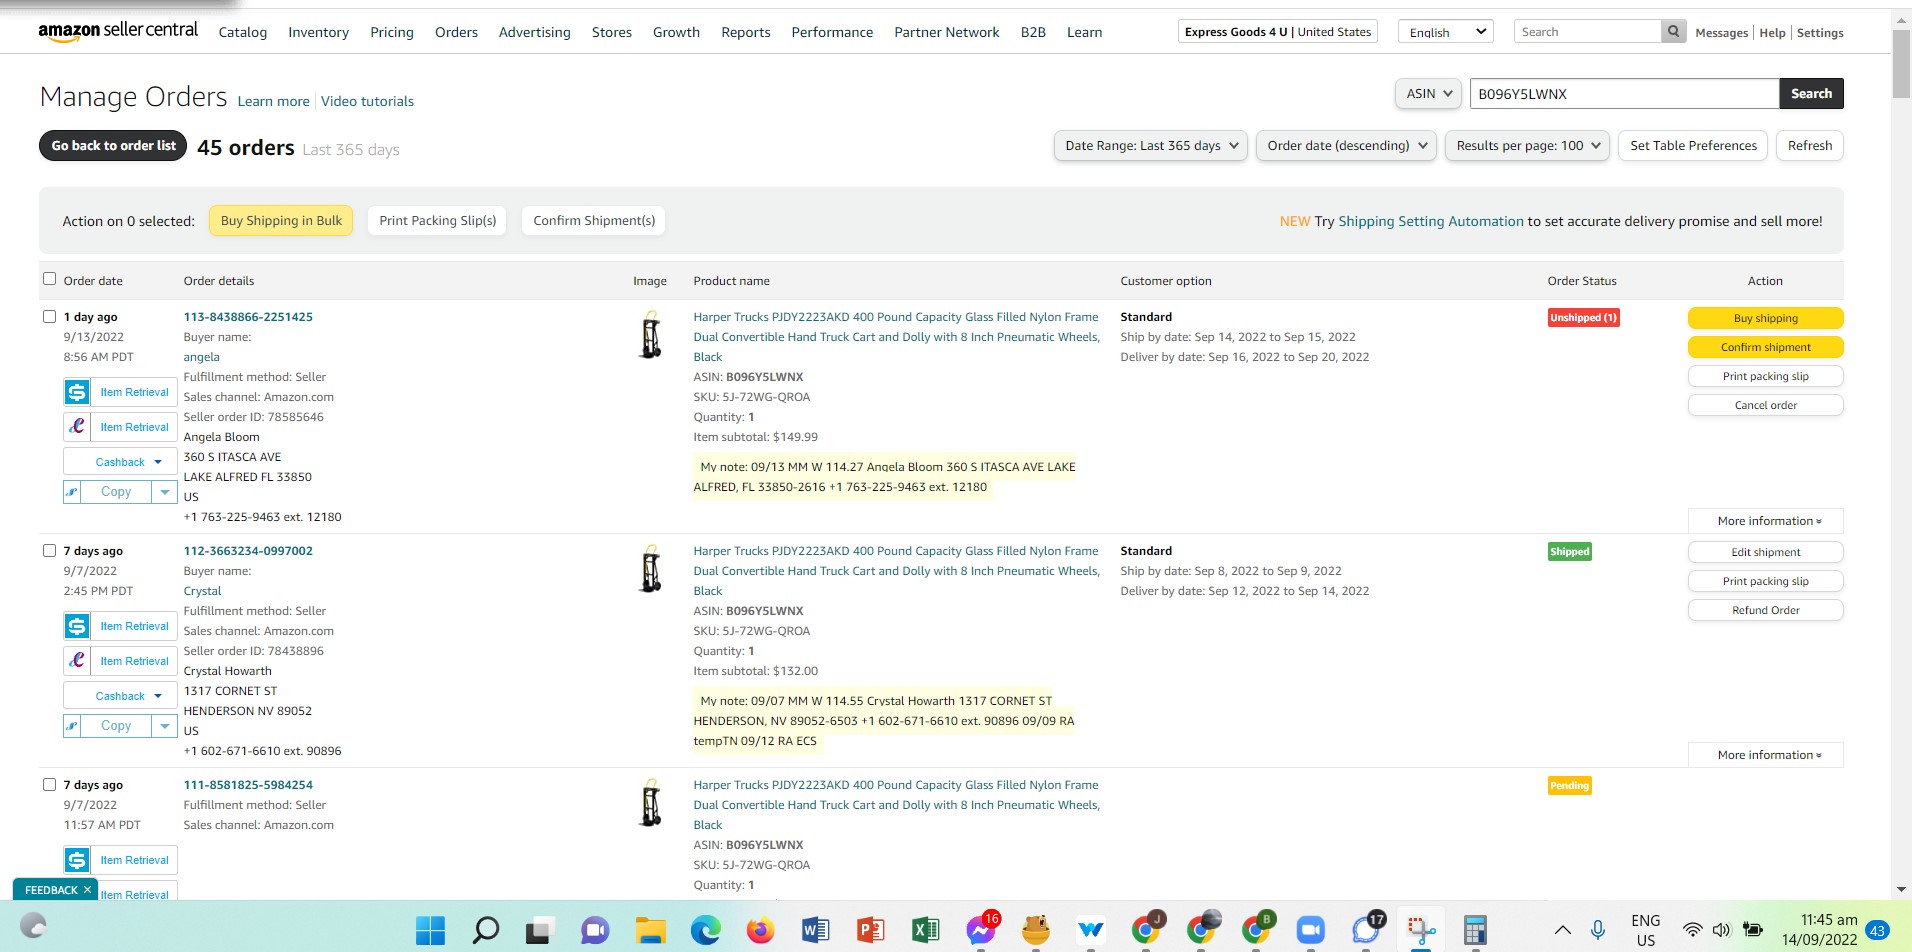Click the cursive e icon in angela's order row
Viewport: 1912px width, 952px height.
[x=77, y=427]
